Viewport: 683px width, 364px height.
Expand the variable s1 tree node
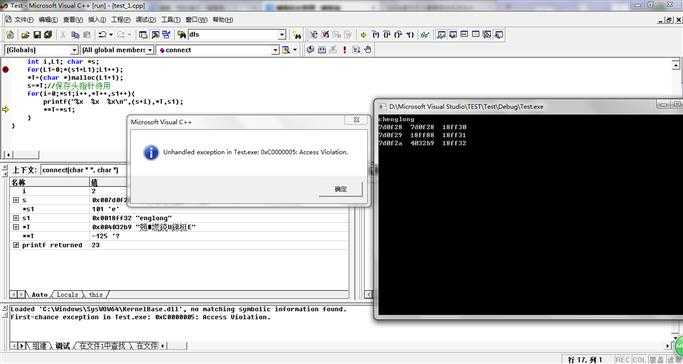tap(16, 218)
